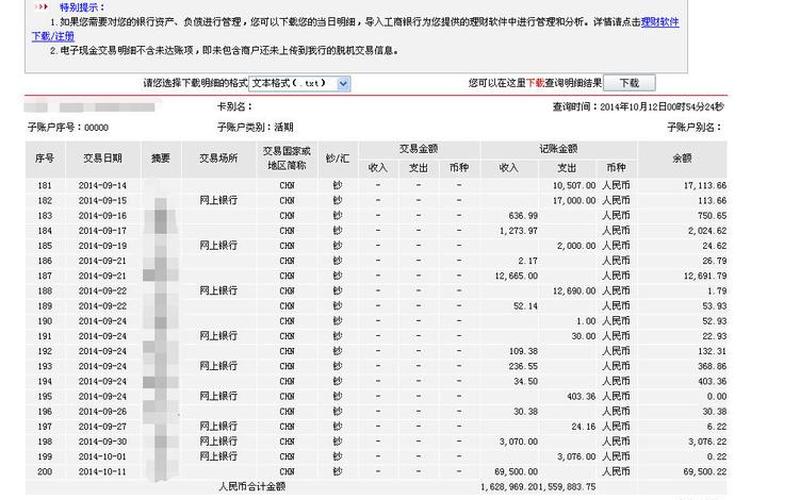Select row number 181 cell

pyautogui.click(x=44, y=186)
